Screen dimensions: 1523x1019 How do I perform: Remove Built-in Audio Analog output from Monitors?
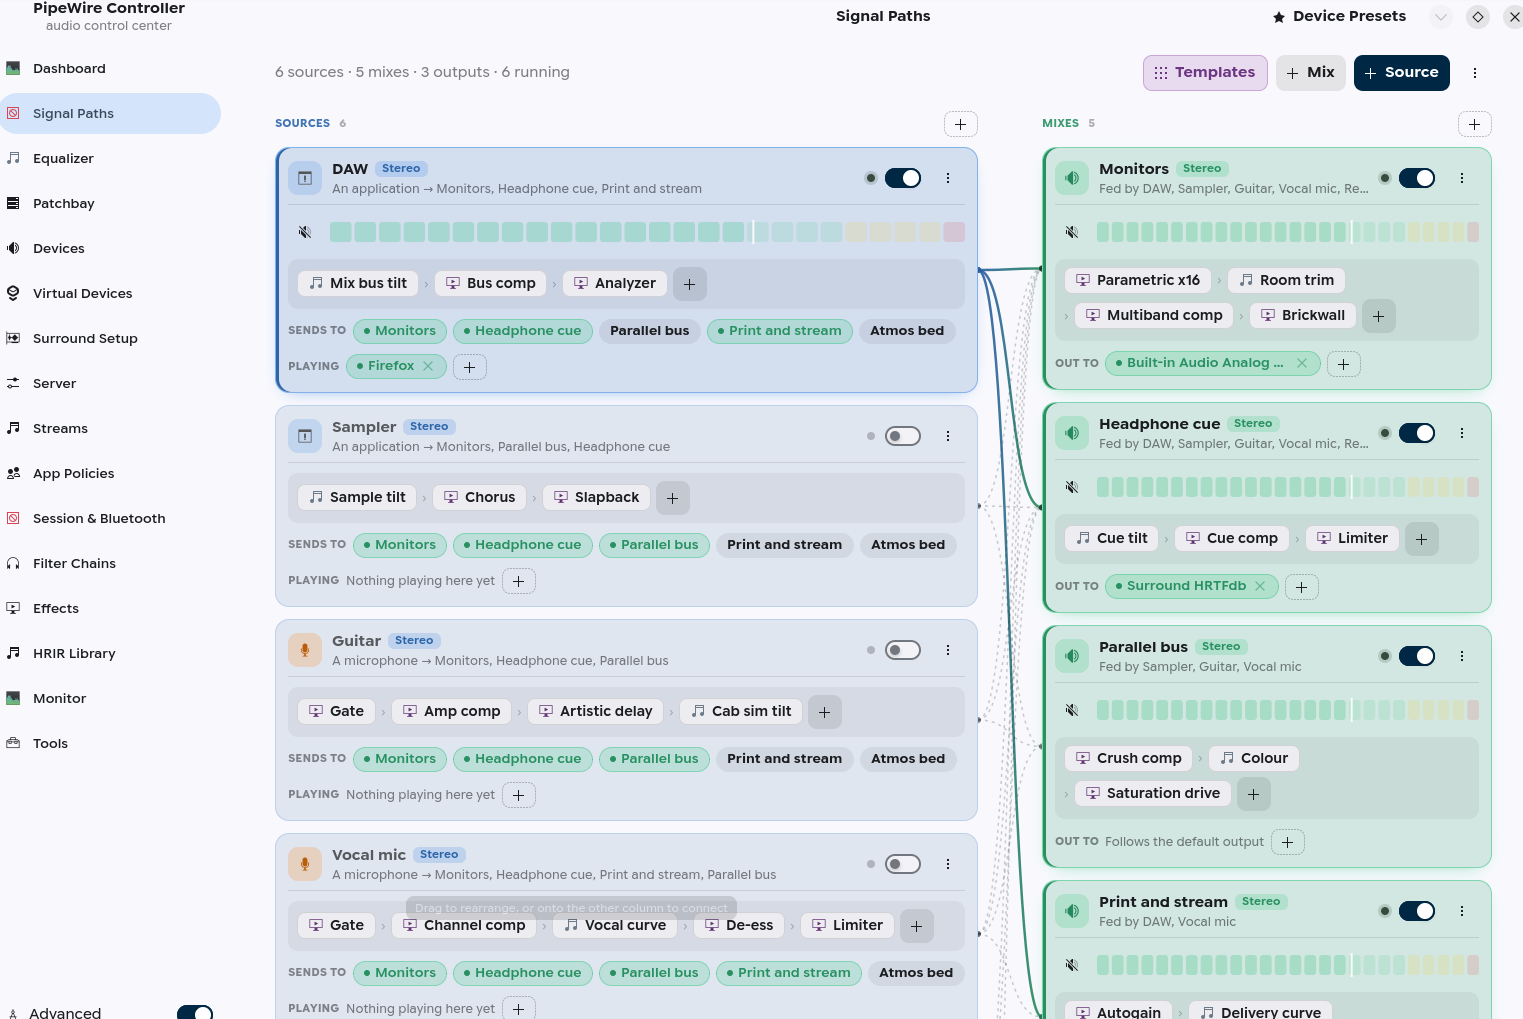[1302, 363]
